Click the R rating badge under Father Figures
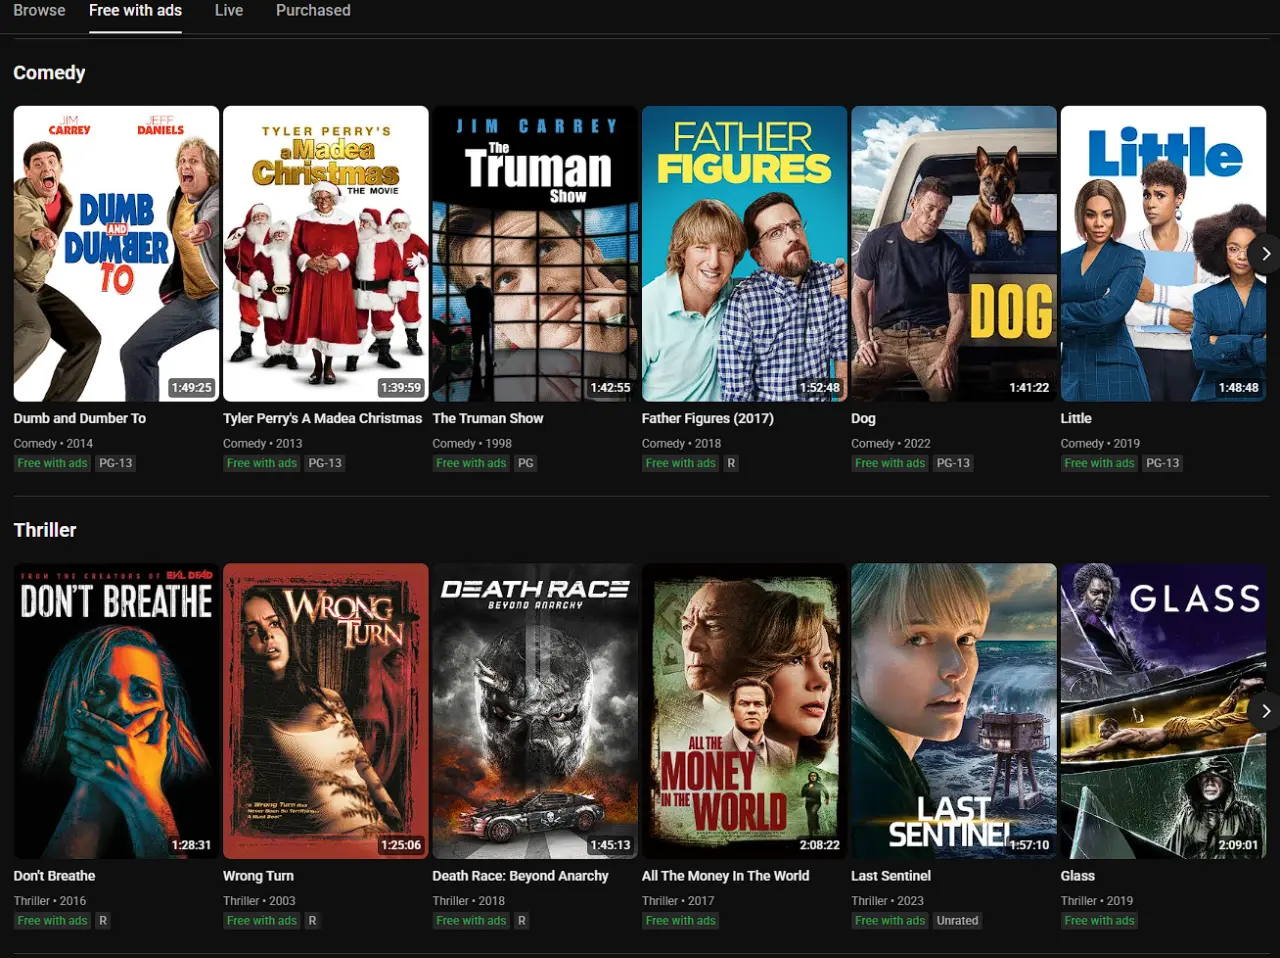Screen dimensions: 1280x958 pyautogui.click(x=731, y=463)
